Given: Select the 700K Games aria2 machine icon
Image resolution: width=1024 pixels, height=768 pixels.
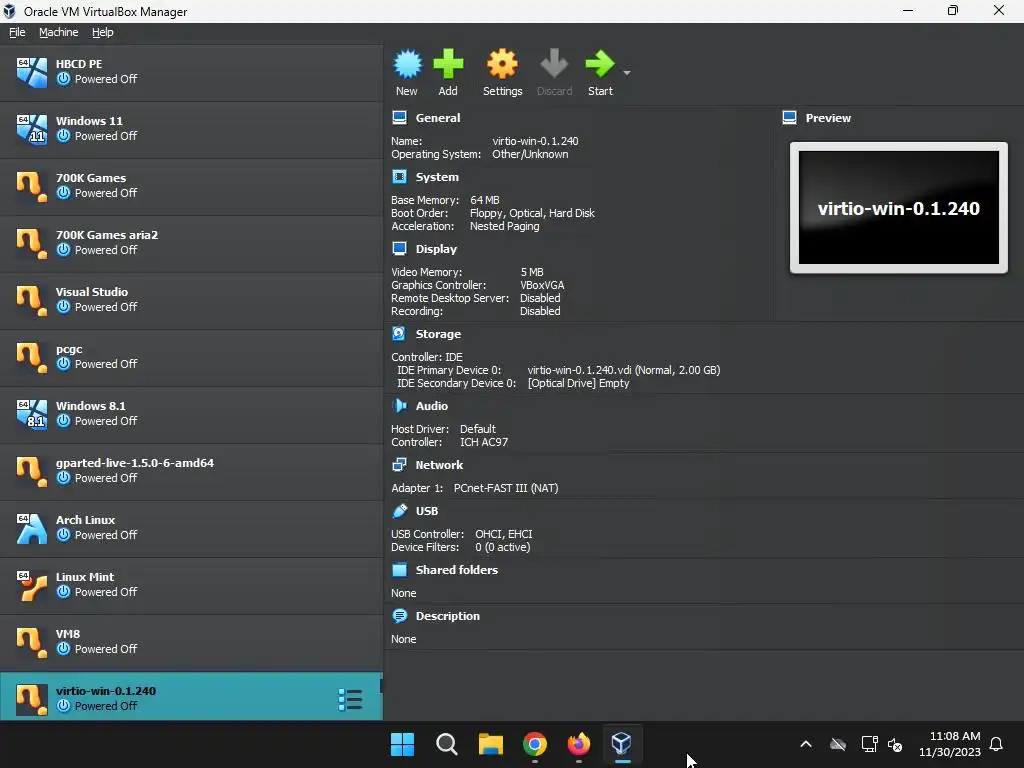Looking at the screenshot, I should point(31,243).
